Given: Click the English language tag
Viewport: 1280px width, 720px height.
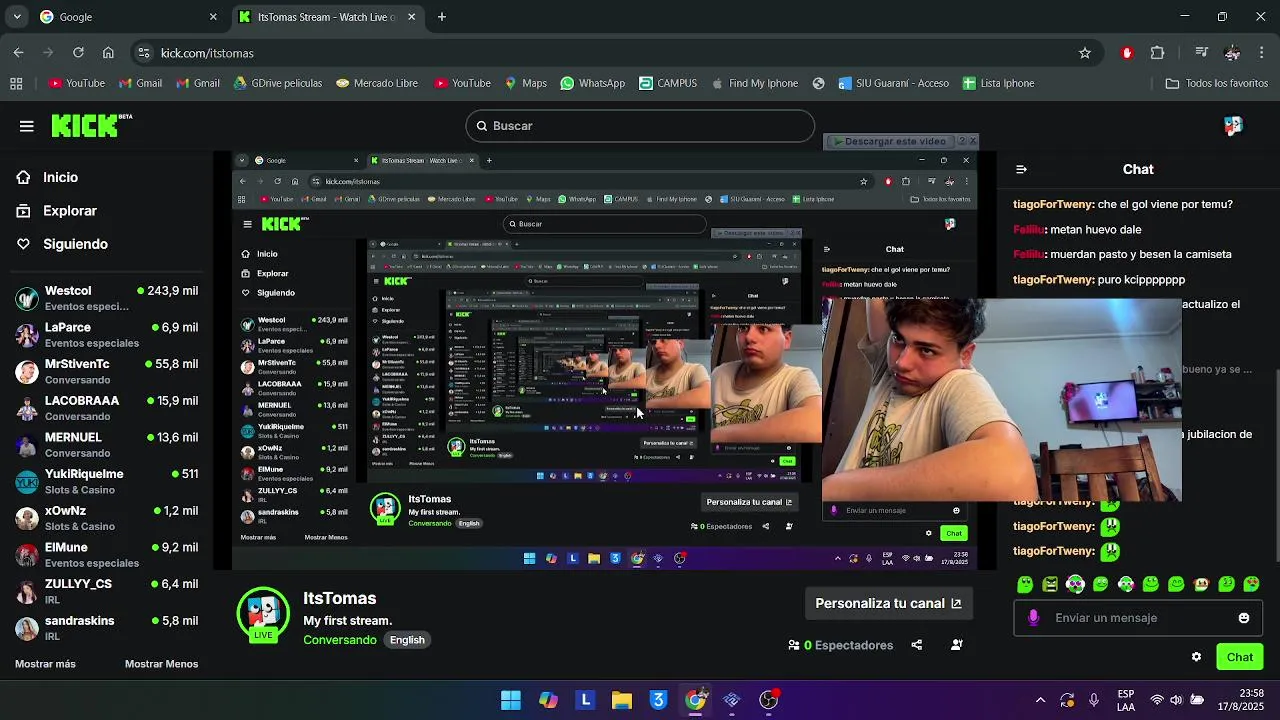Looking at the screenshot, I should [x=407, y=640].
